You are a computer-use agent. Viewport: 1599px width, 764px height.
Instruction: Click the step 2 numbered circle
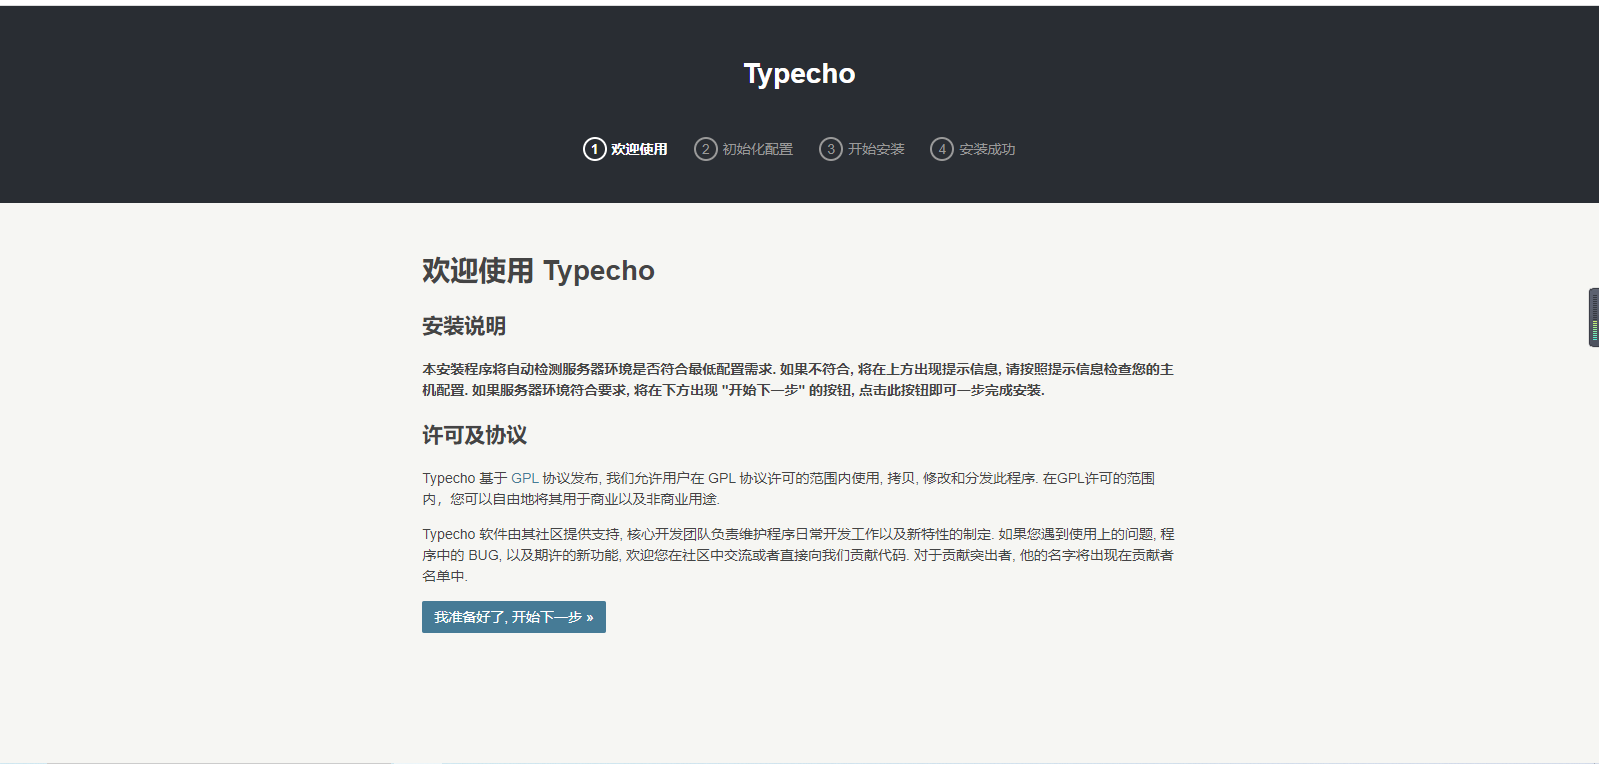click(705, 149)
